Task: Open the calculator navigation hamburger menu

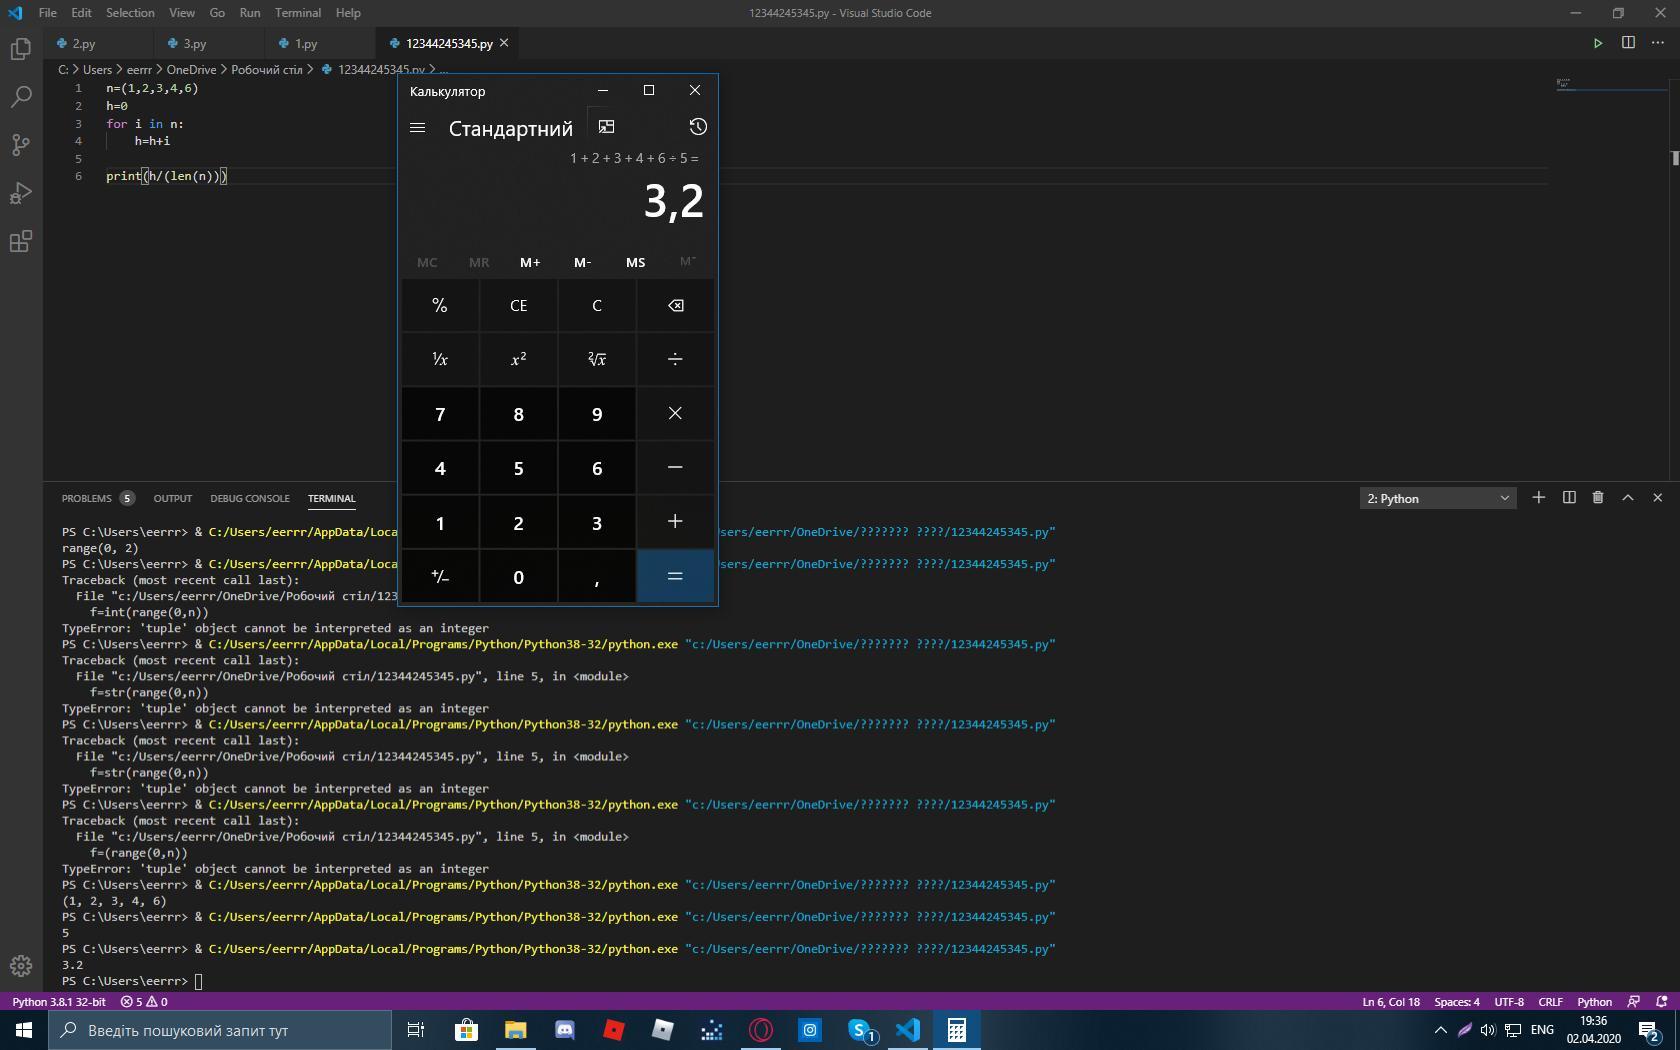Action: 418,128
